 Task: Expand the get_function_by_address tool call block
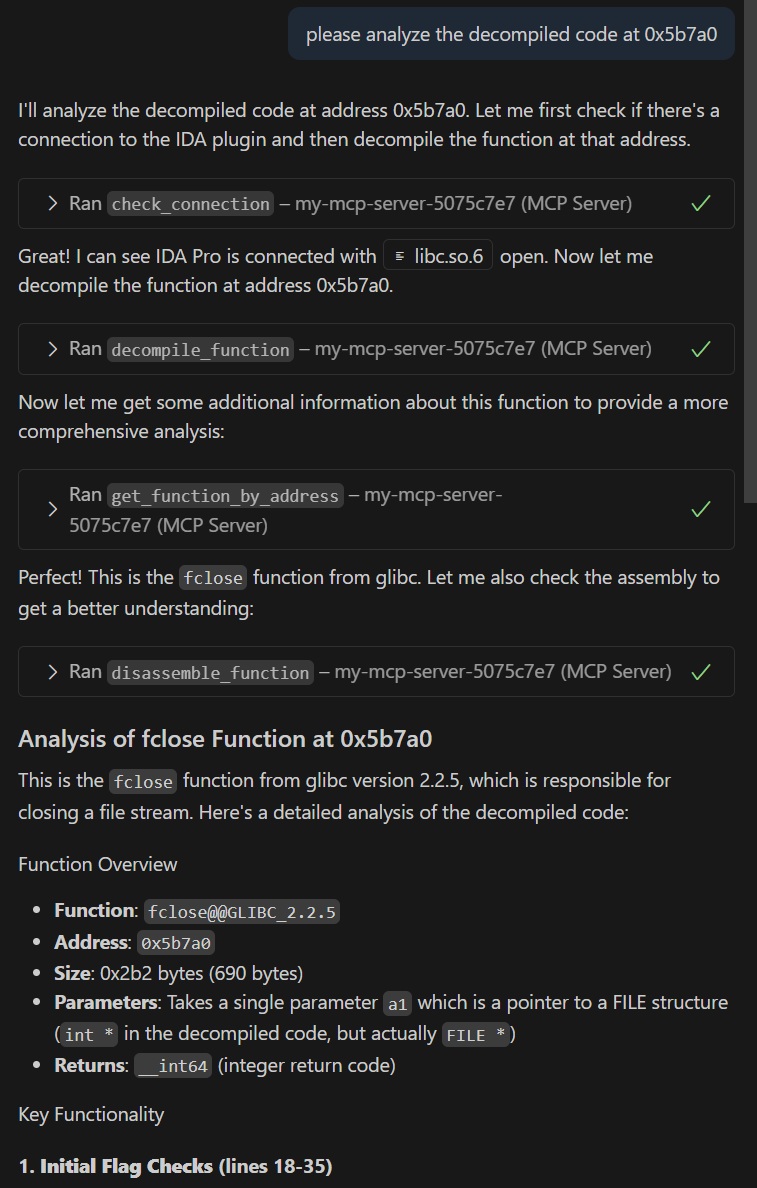click(x=52, y=509)
